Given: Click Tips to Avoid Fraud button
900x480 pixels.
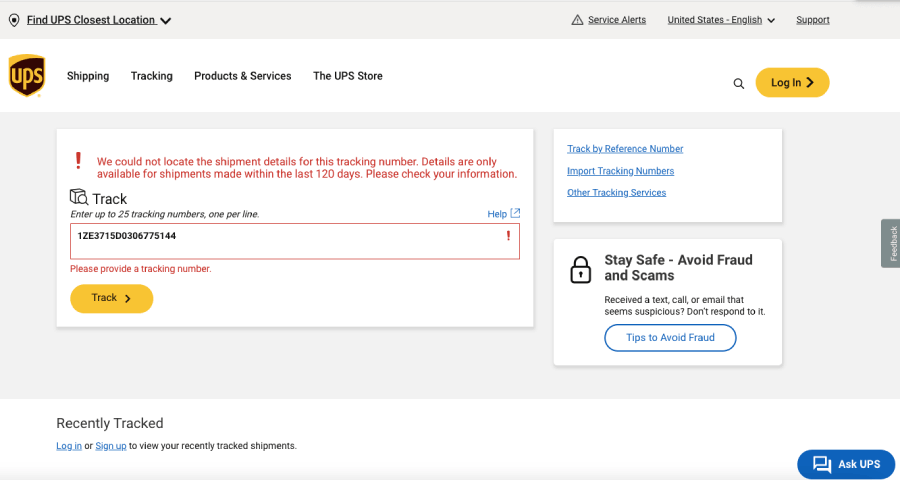Looking at the screenshot, I should (670, 338).
